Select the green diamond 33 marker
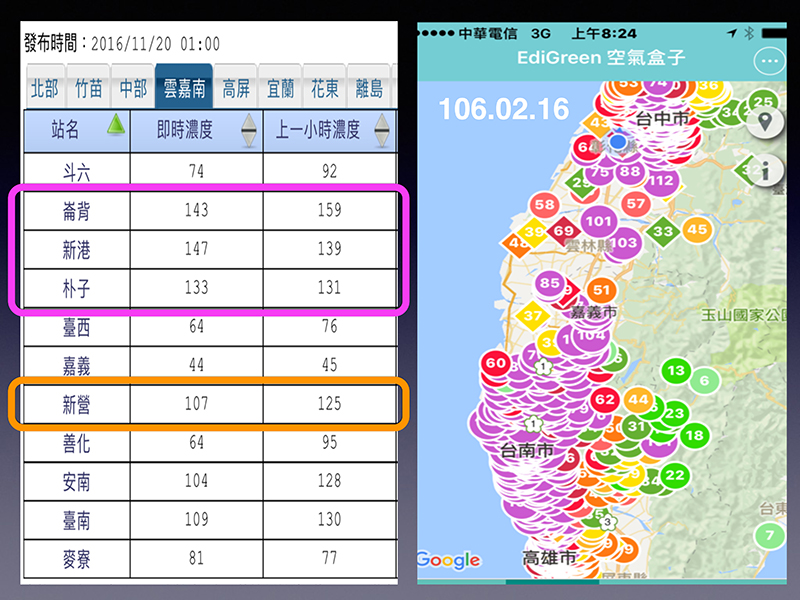Screen dimensions: 800x600 click(663, 232)
